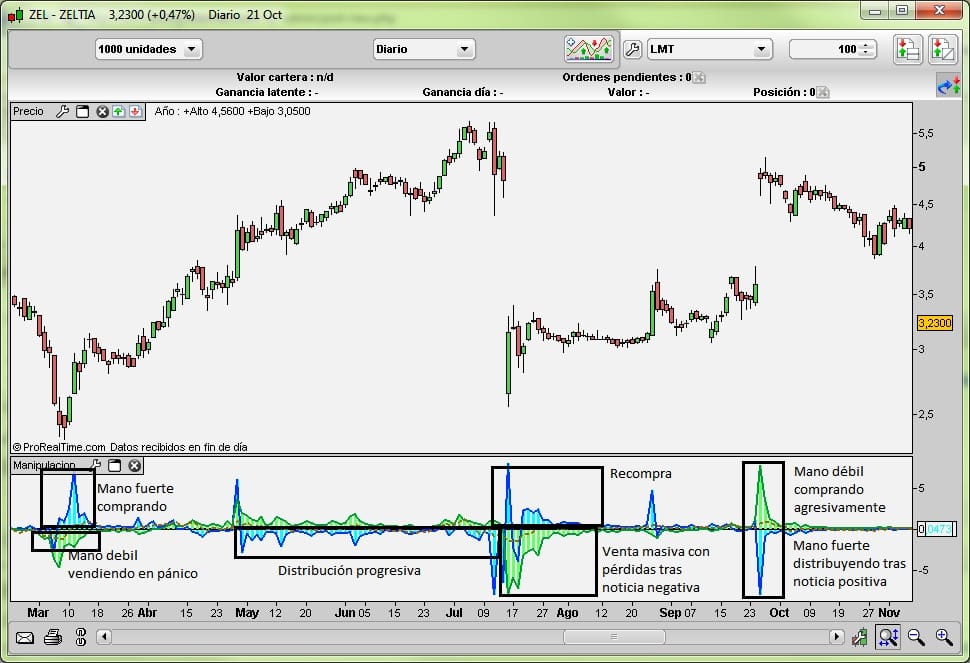Click the red down arrow in Precio panel

(x=134, y=111)
